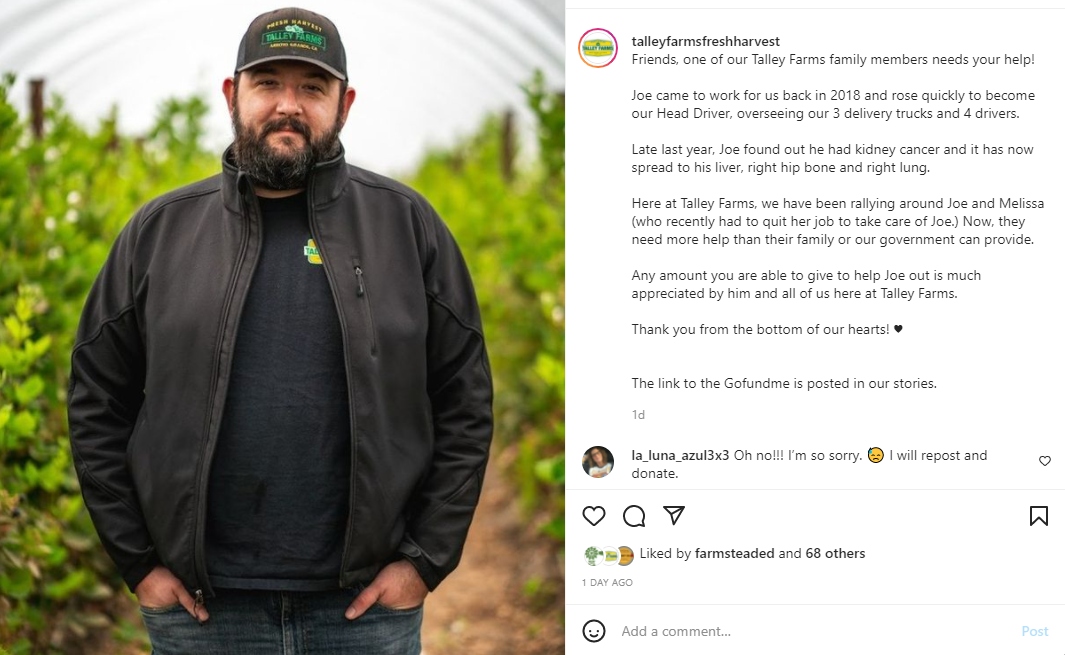Share the post via paper plane icon
1065x655 pixels.
[x=674, y=515]
